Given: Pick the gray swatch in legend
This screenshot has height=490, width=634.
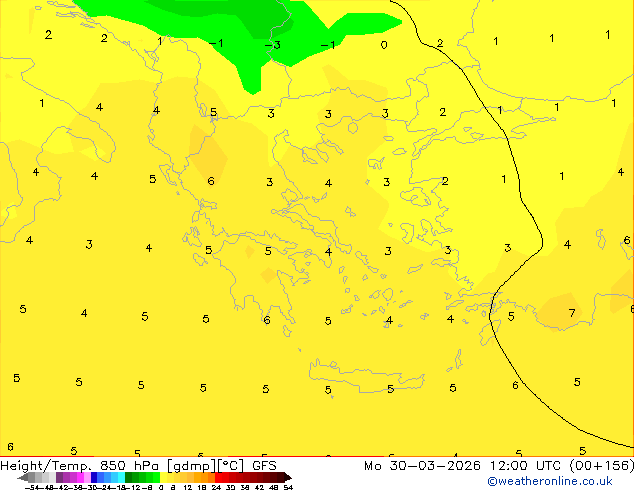Looking at the screenshot, I should 31,477.
